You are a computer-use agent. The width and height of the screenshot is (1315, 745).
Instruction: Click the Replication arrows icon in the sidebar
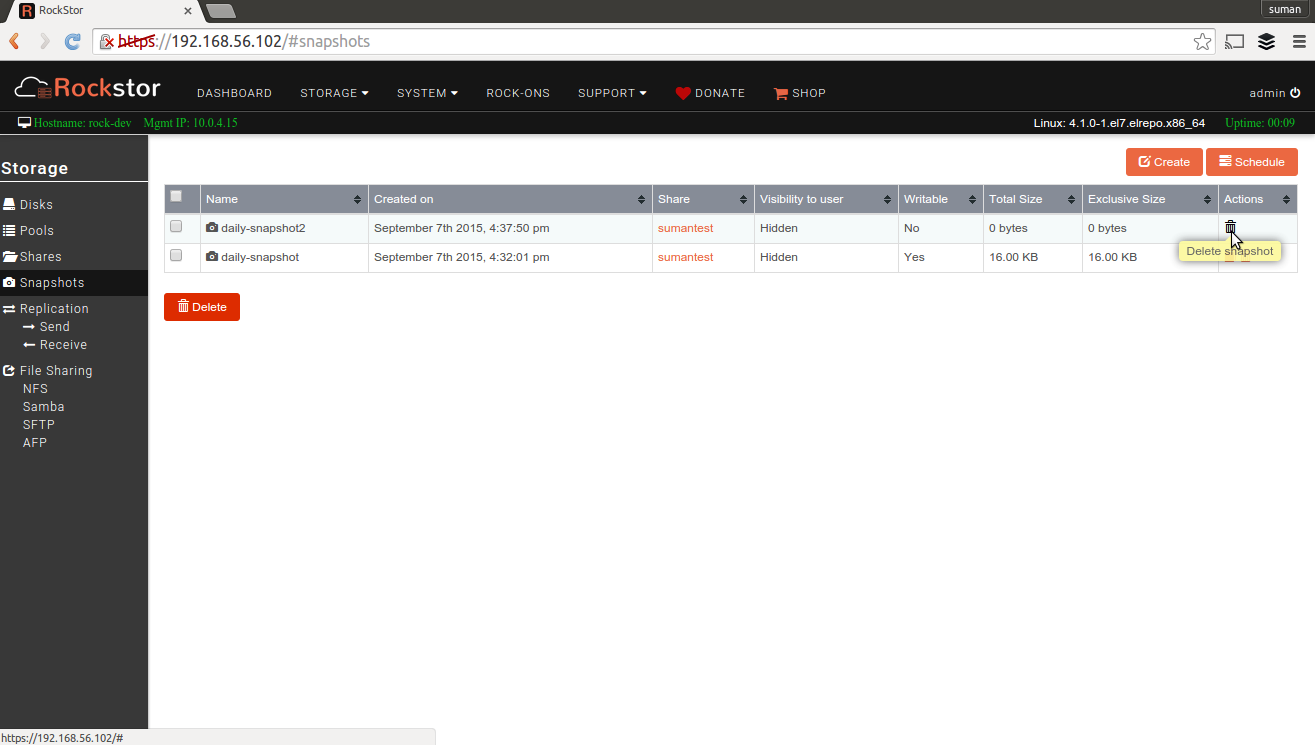9,309
